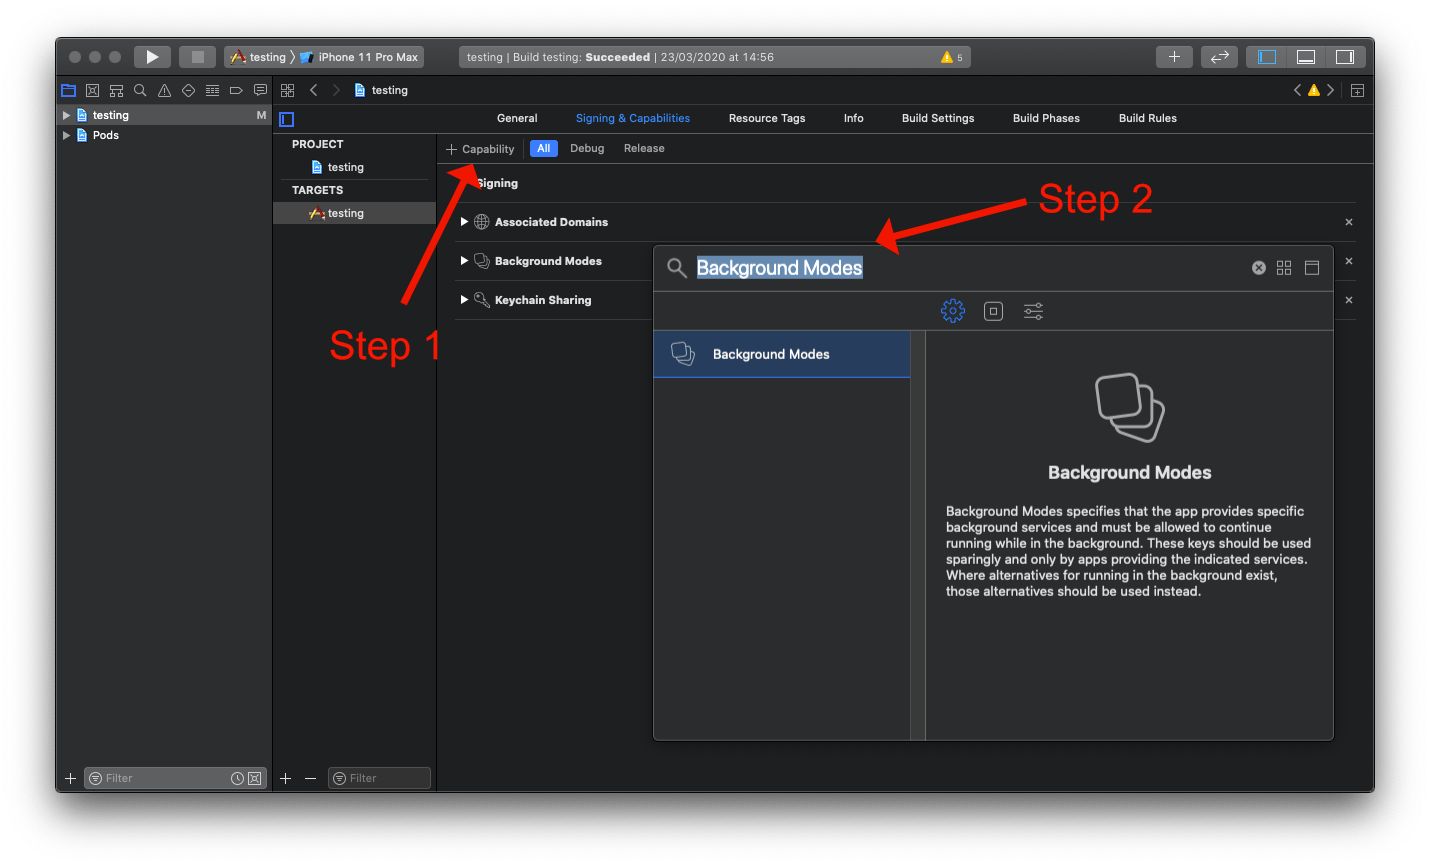1430x866 pixels.
Task: Open Signing & Capabilities tab
Action: pyautogui.click(x=633, y=118)
